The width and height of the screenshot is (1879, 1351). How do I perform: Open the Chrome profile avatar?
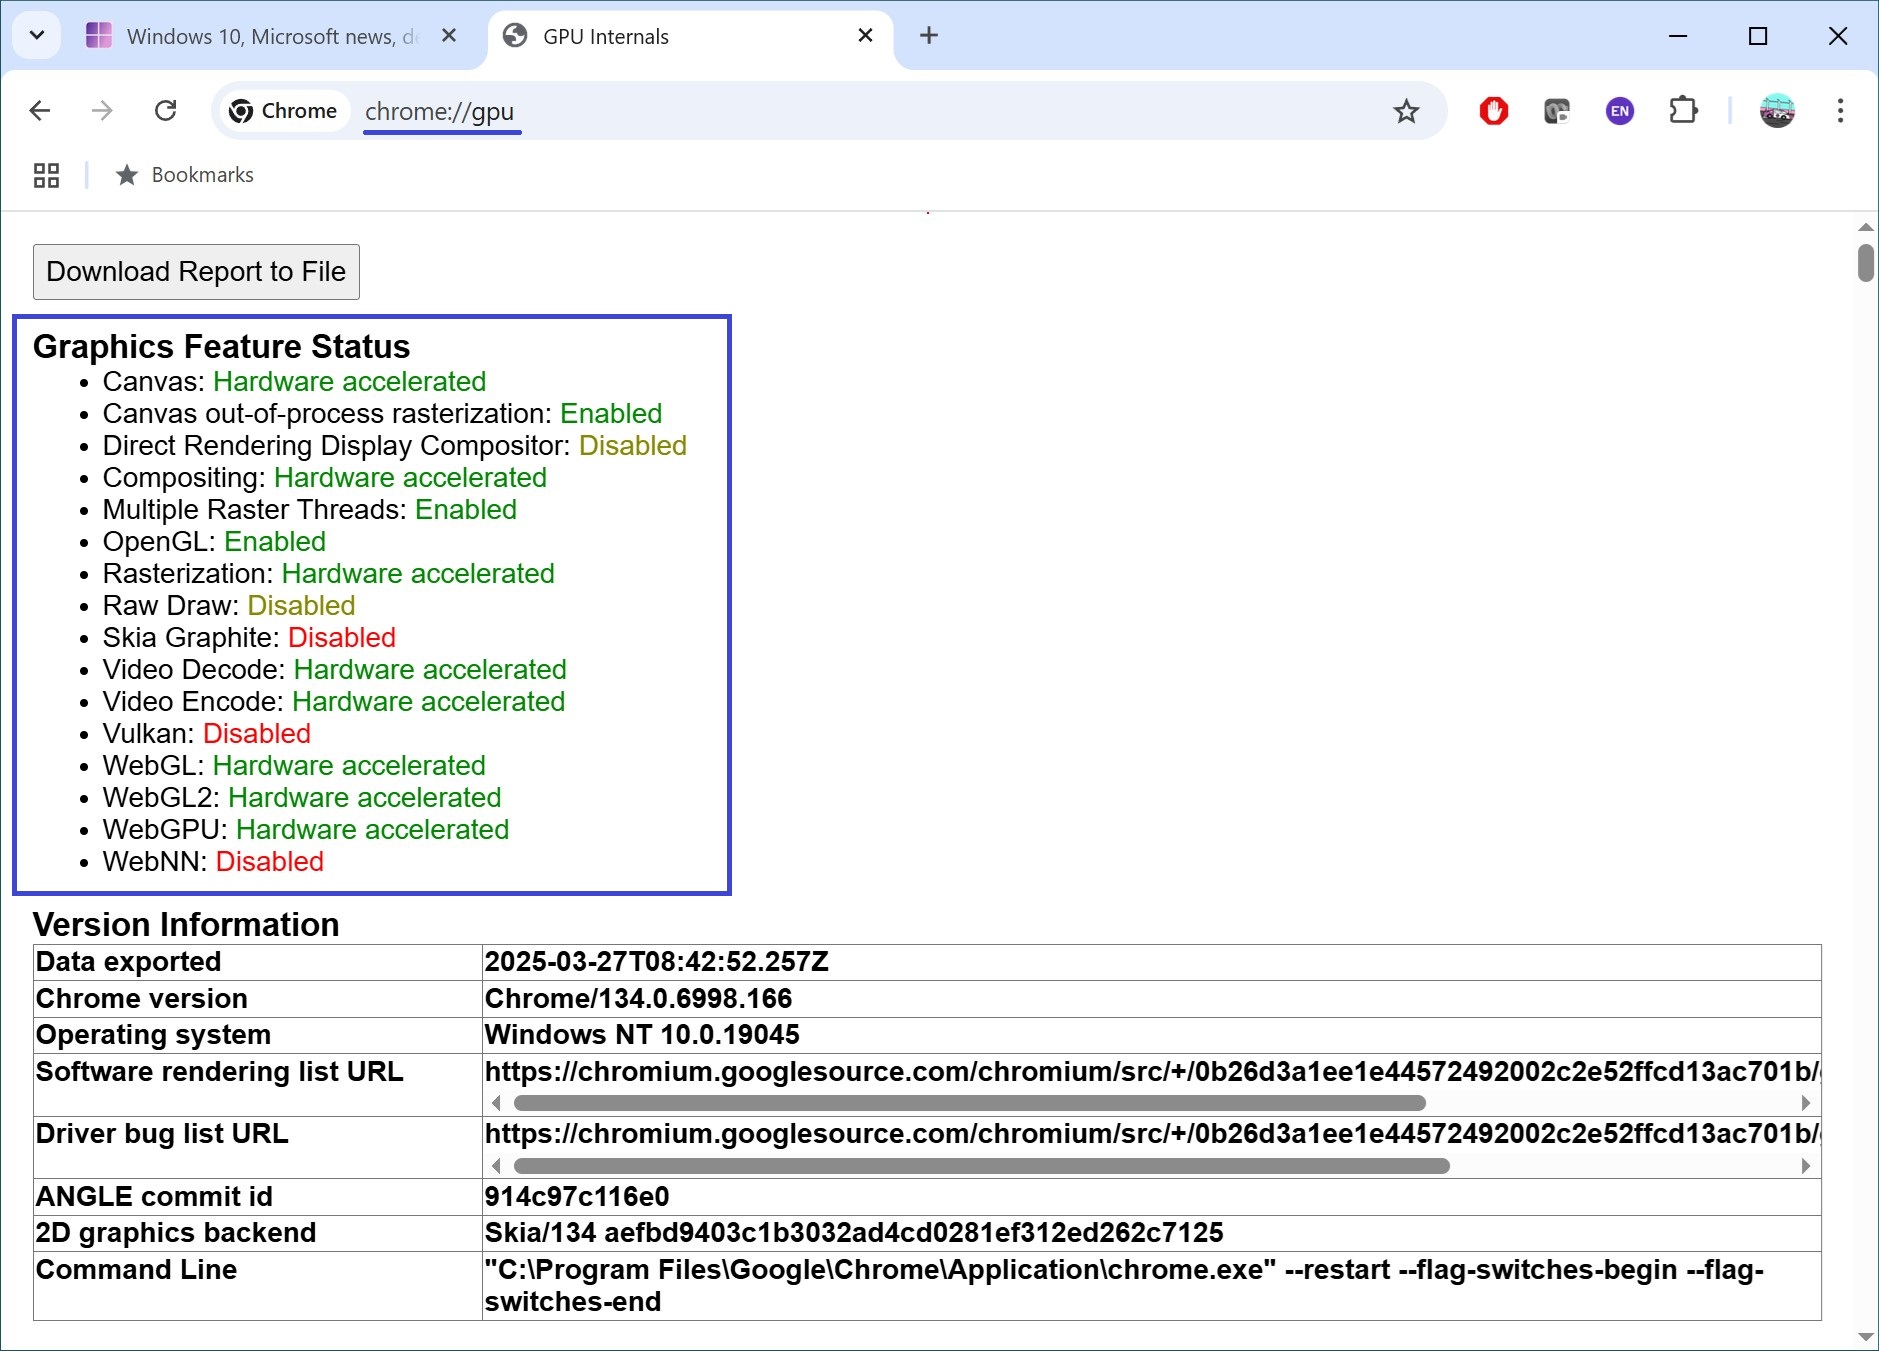click(1777, 111)
